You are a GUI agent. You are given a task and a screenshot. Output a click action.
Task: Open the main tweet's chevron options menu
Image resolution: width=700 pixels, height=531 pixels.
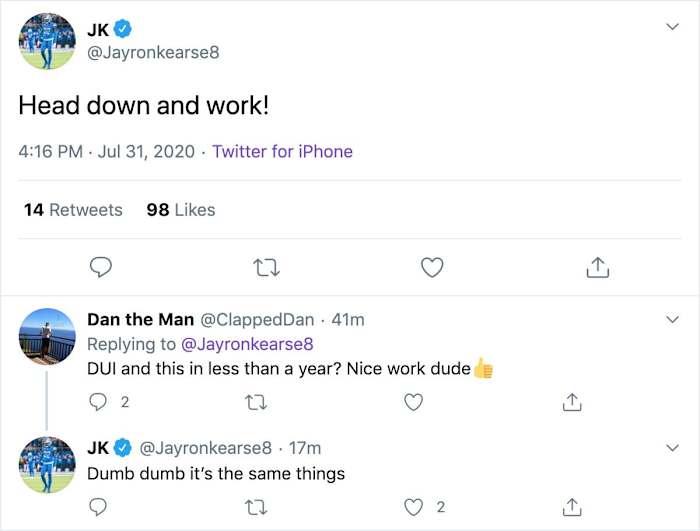tap(673, 26)
